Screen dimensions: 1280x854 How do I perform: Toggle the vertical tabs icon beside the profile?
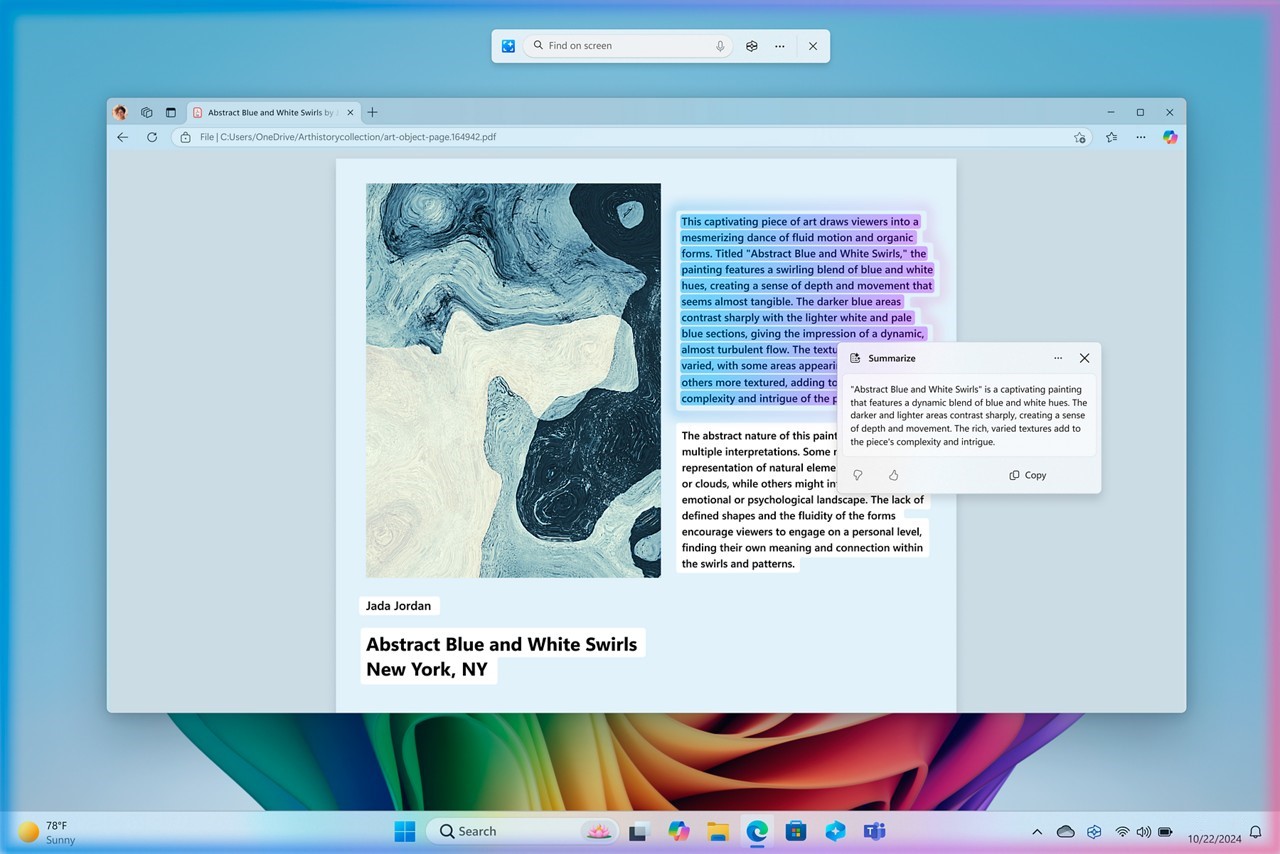coord(170,113)
